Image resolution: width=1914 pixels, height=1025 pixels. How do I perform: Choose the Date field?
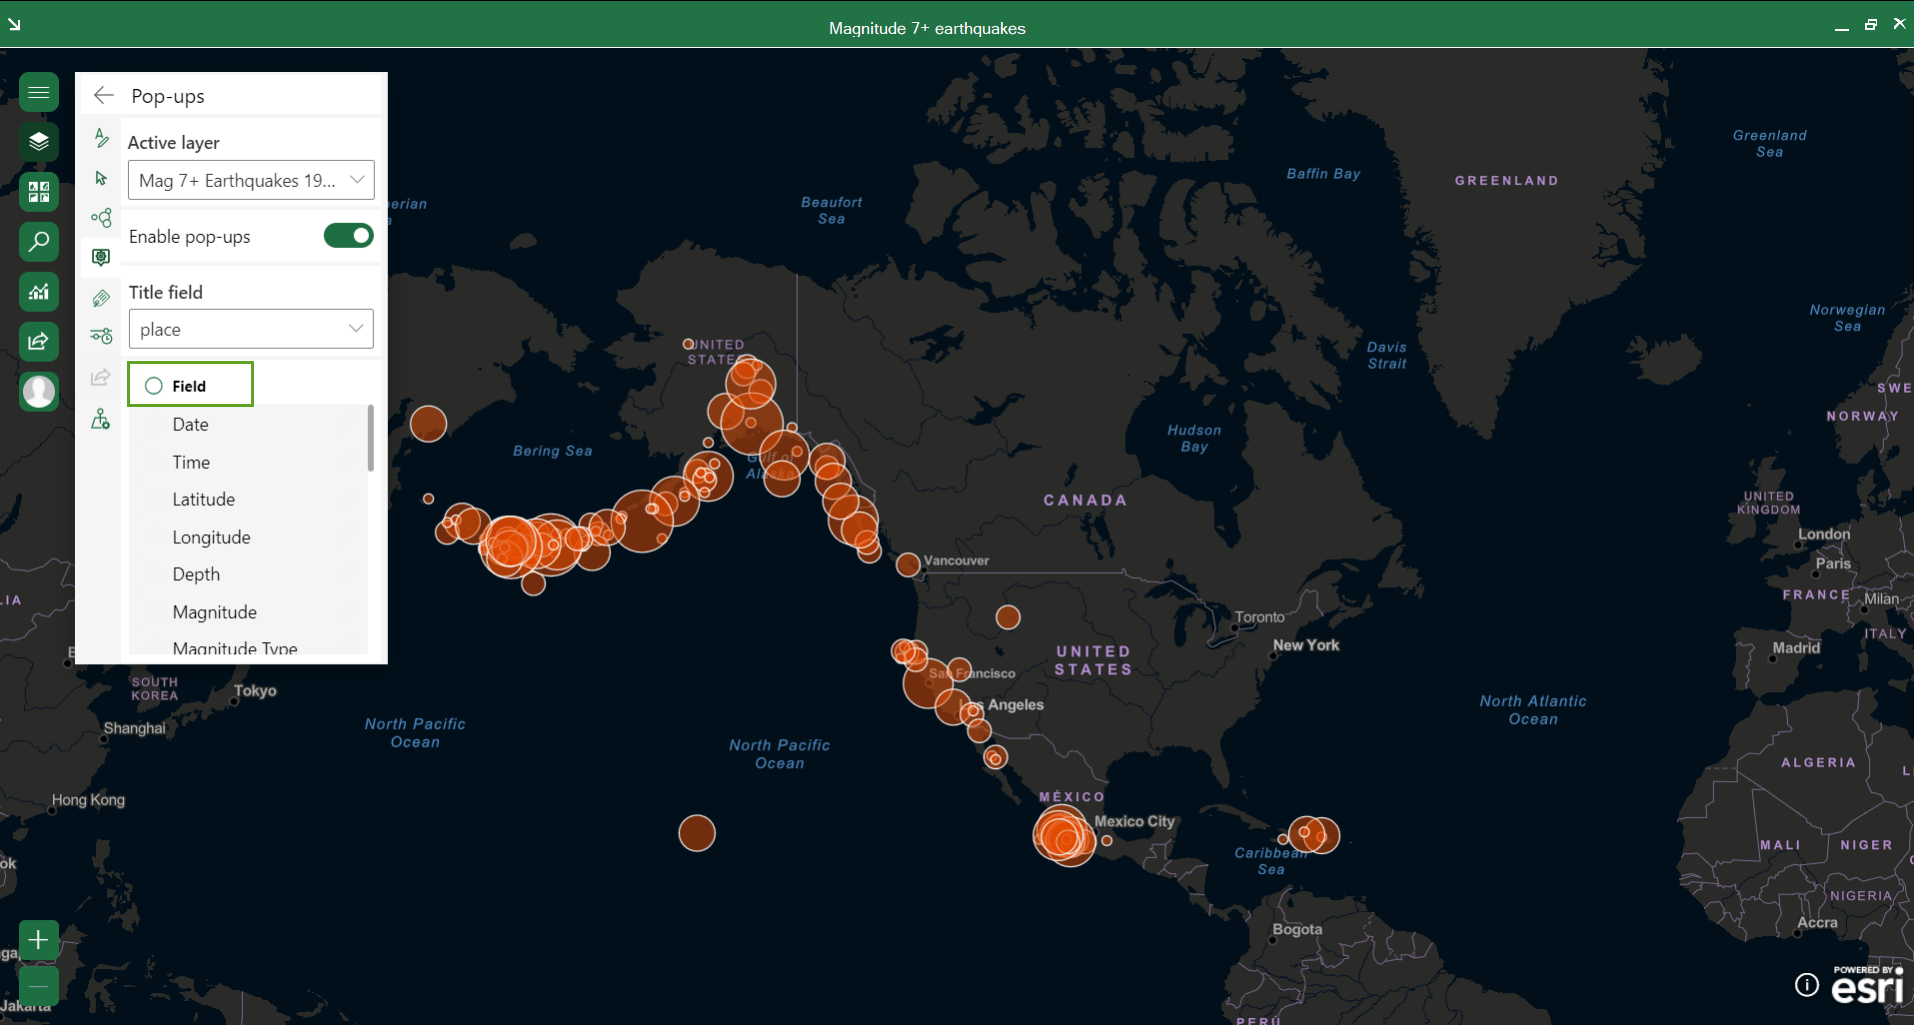click(190, 424)
